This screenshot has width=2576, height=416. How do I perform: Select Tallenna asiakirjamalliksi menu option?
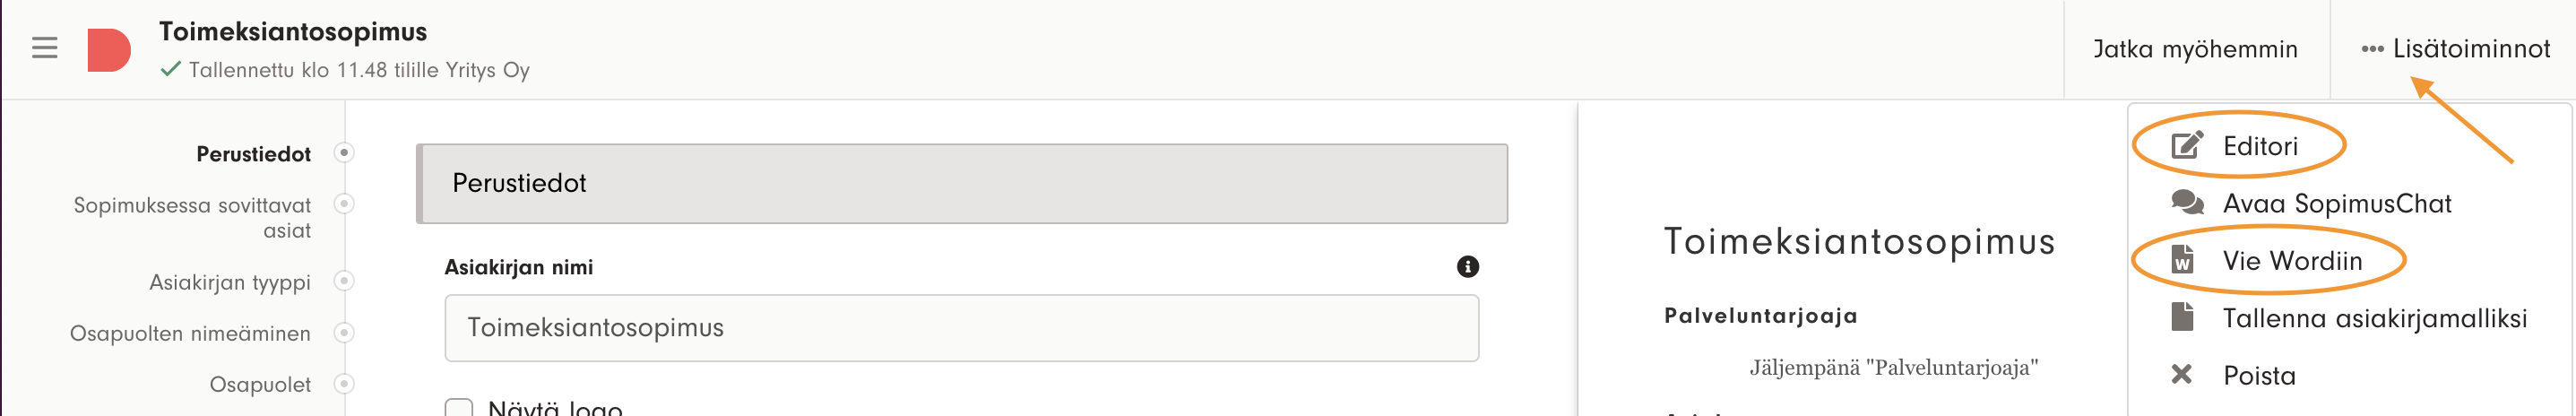click(x=2374, y=319)
